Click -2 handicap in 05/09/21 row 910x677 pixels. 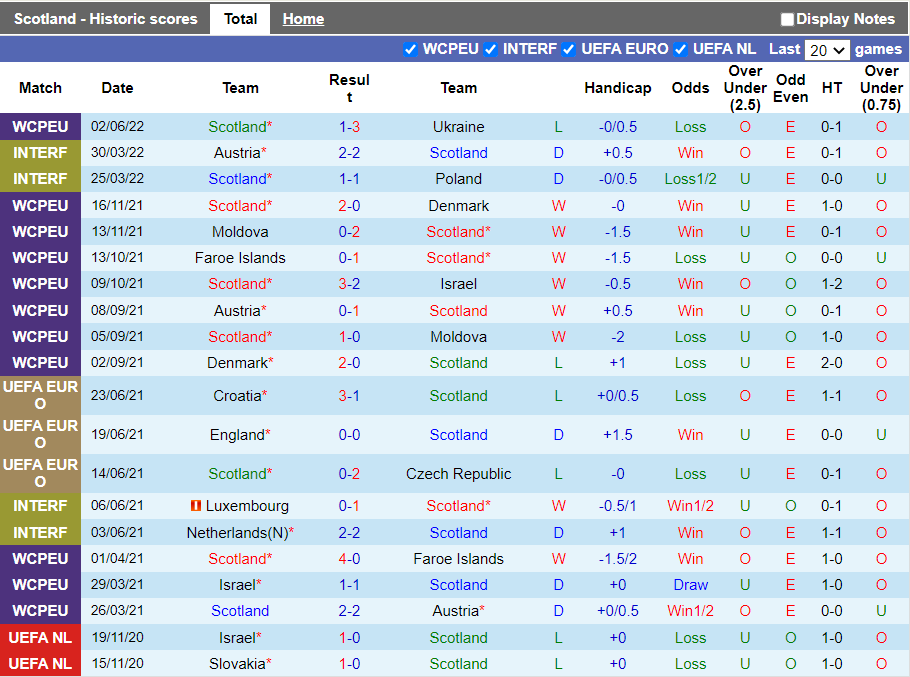click(618, 336)
